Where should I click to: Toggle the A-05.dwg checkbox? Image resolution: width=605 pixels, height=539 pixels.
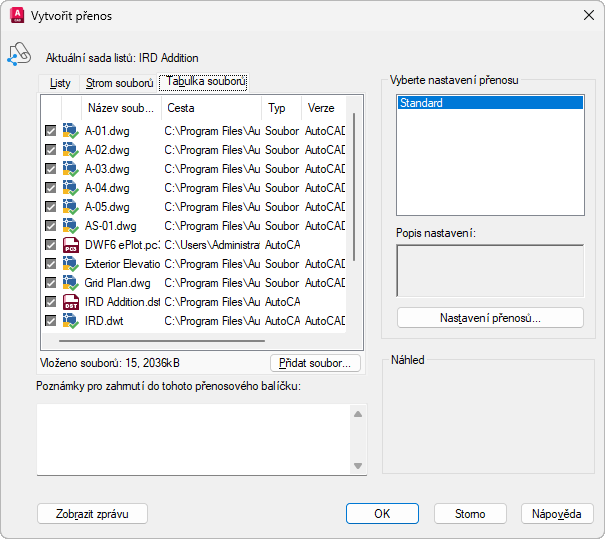(x=50, y=207)
